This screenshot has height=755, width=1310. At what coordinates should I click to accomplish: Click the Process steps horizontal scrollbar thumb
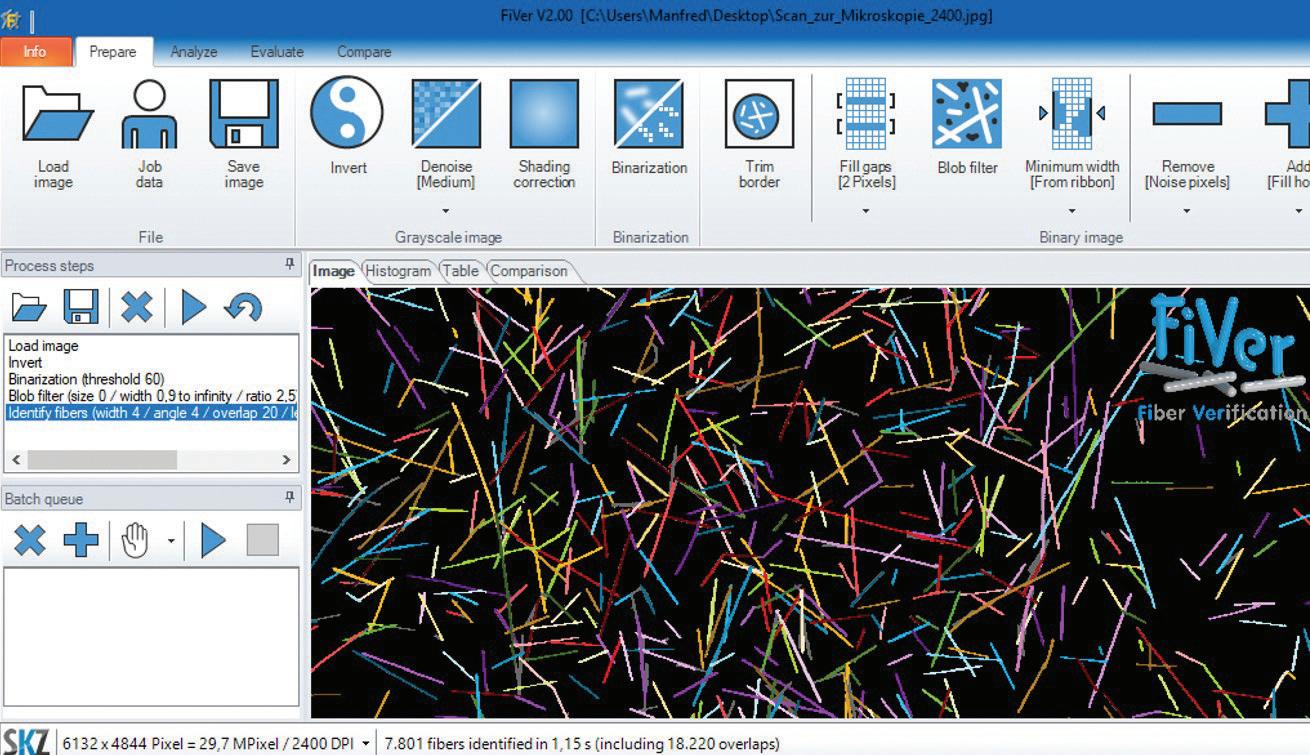click(102, 460)
